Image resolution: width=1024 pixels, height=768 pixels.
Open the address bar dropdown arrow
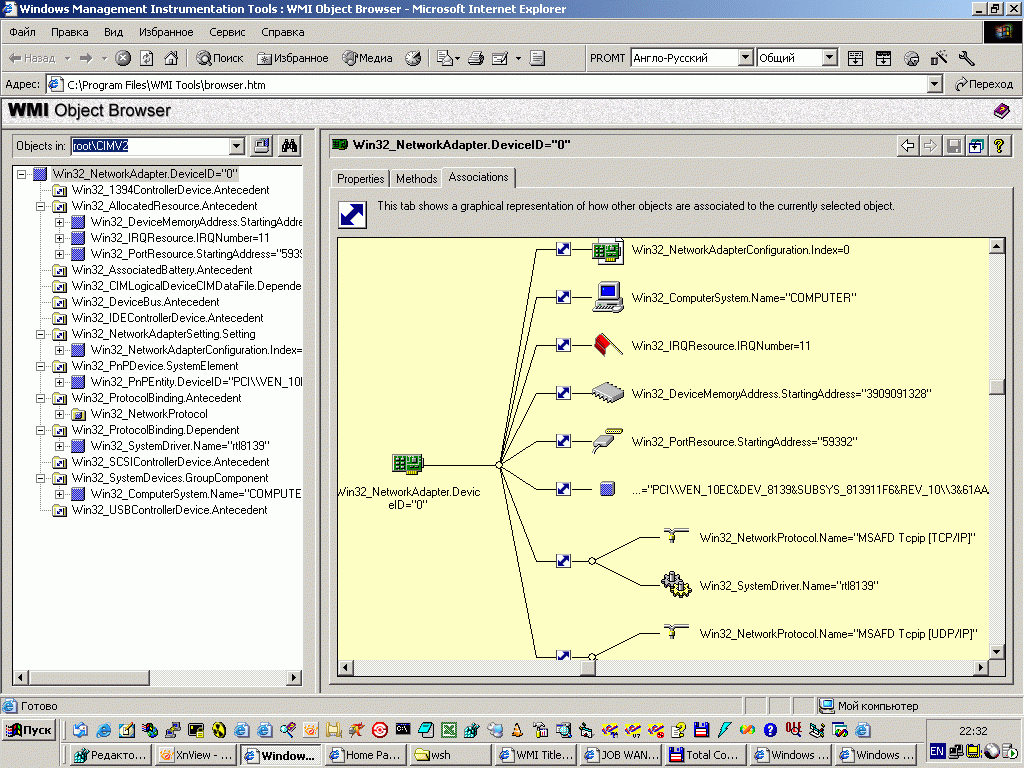tap(935, 84)
